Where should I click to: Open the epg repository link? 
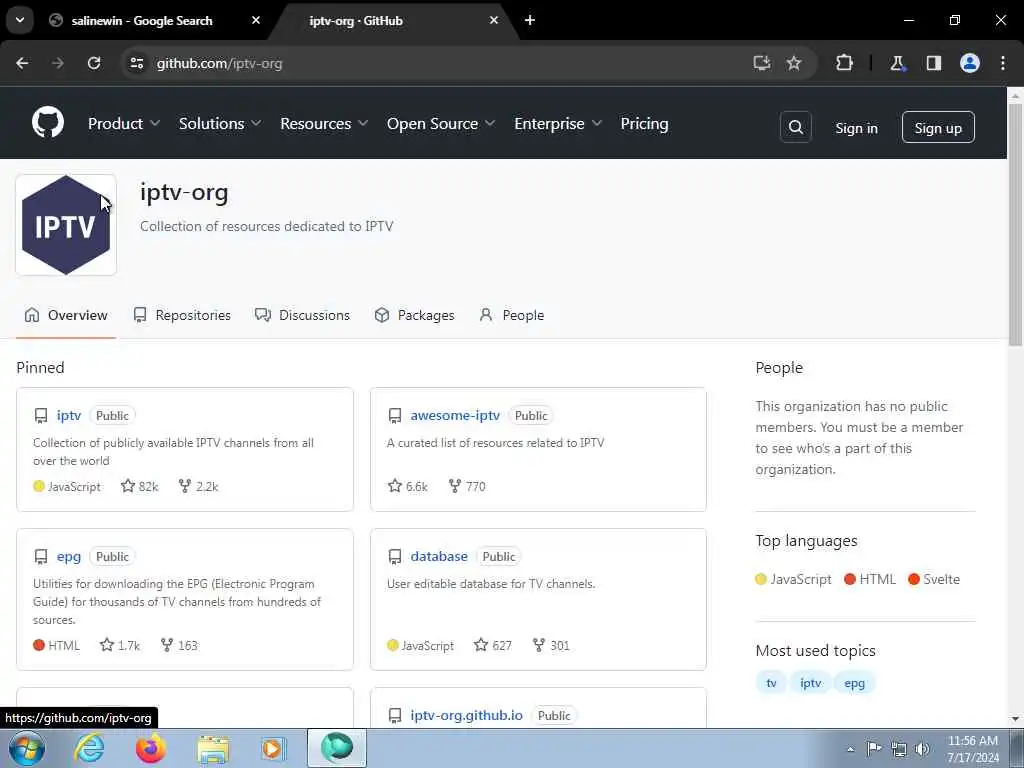click(69, 556)
